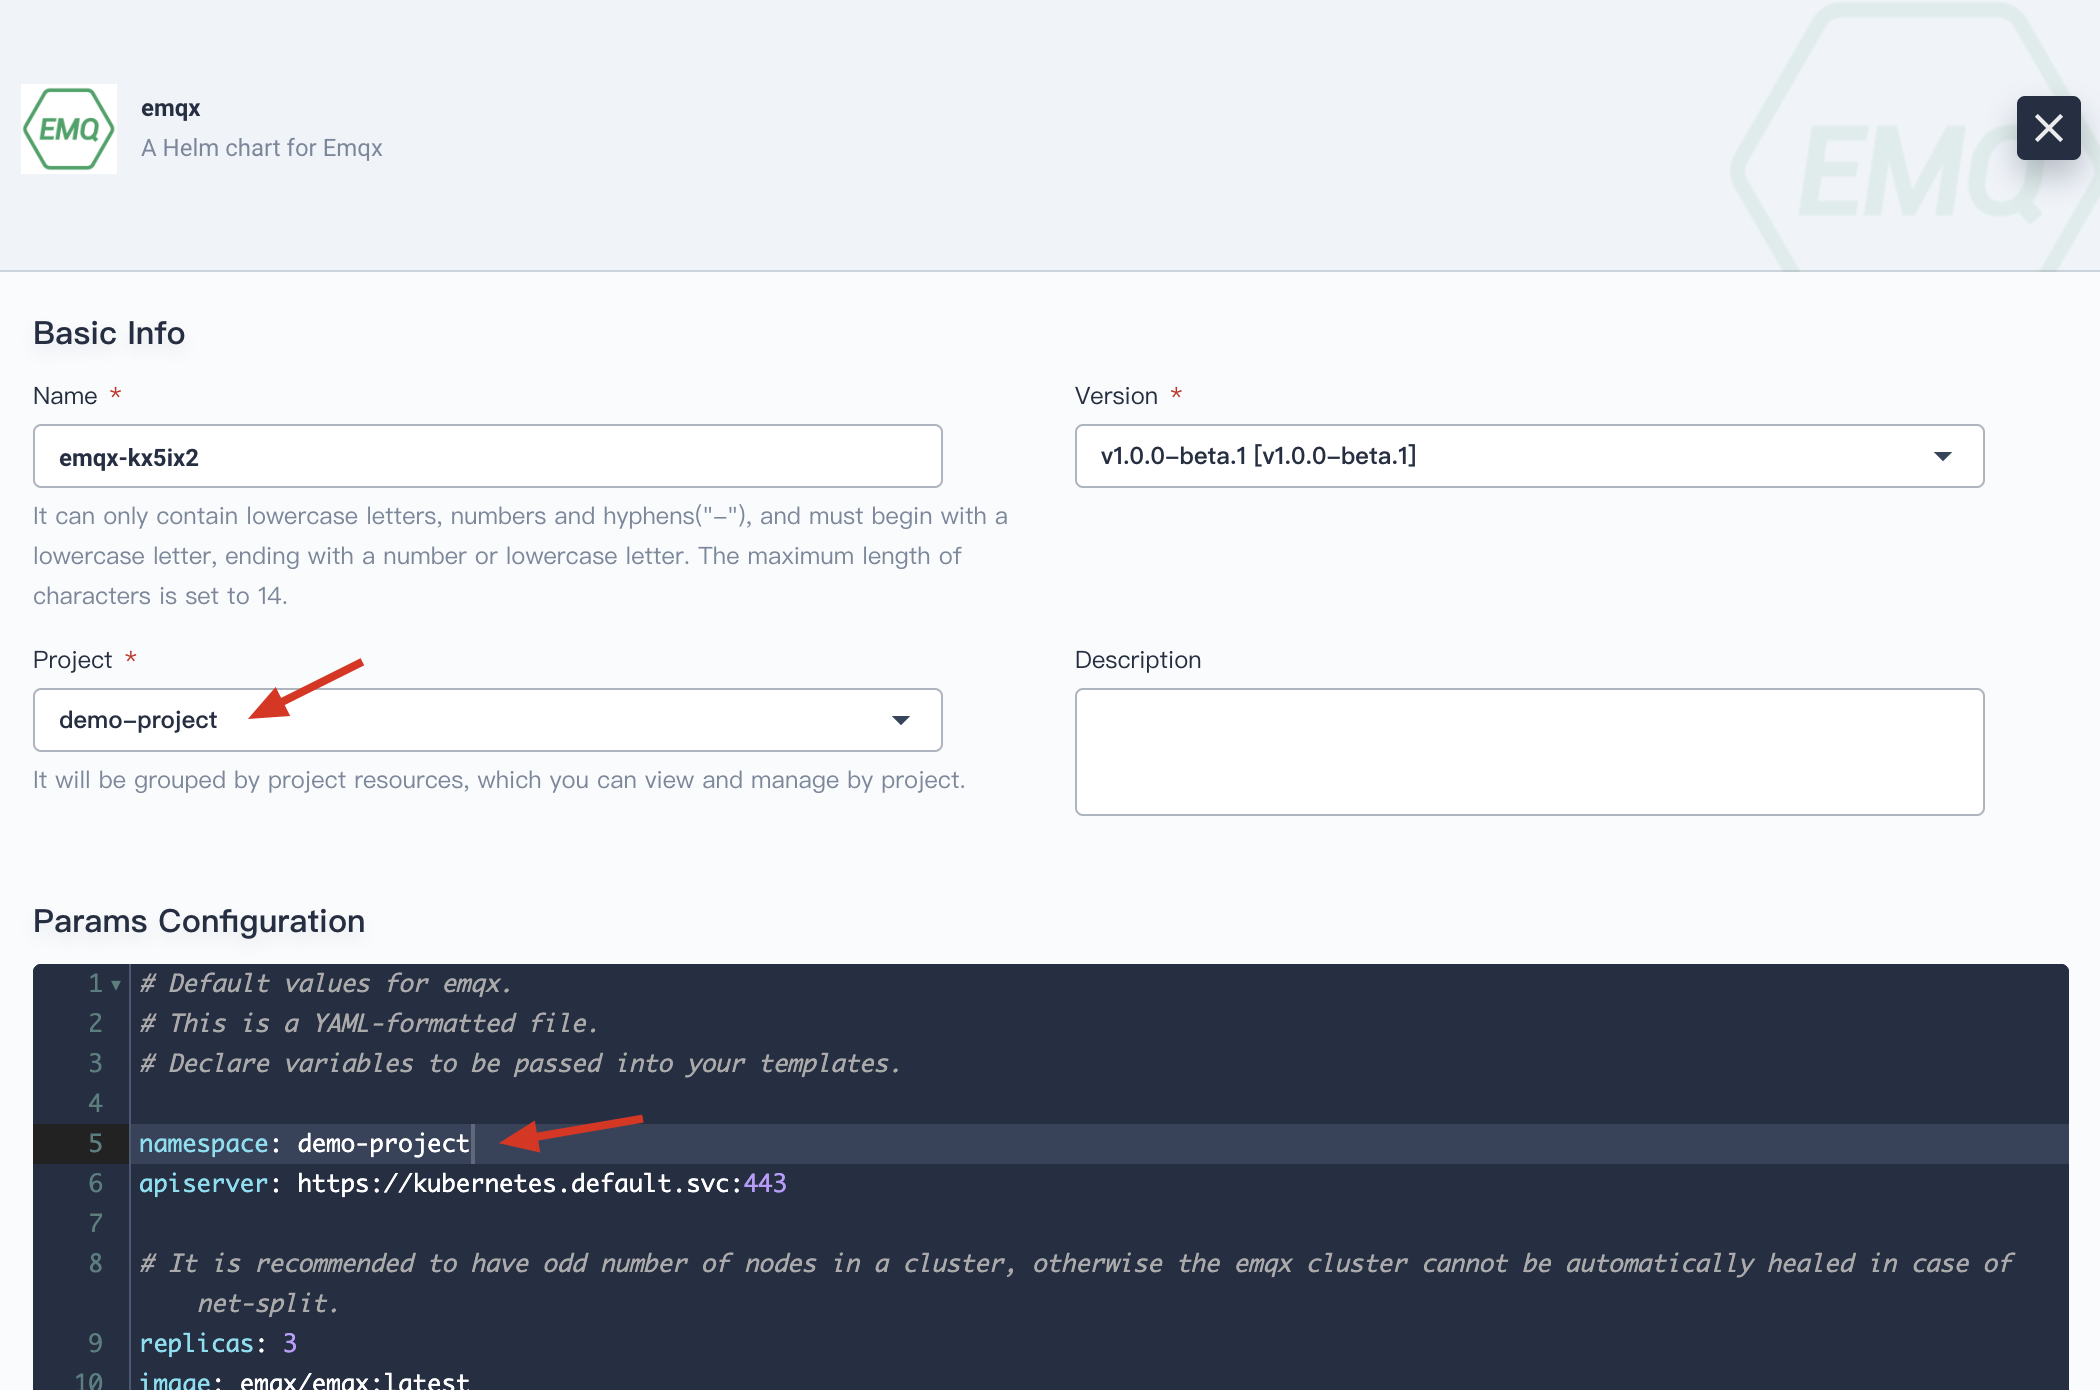
Task: Open the Project dropdown demo-project
Action: (488, 720)
